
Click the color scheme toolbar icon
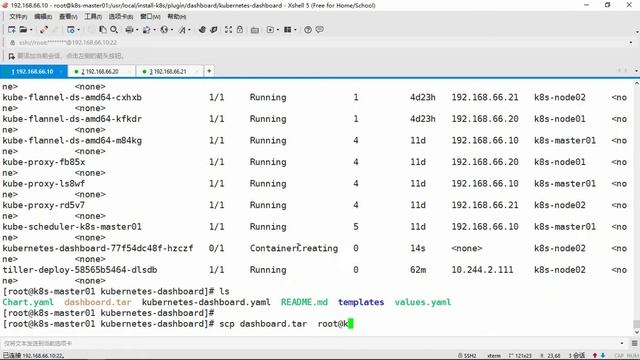click(147, 29)
